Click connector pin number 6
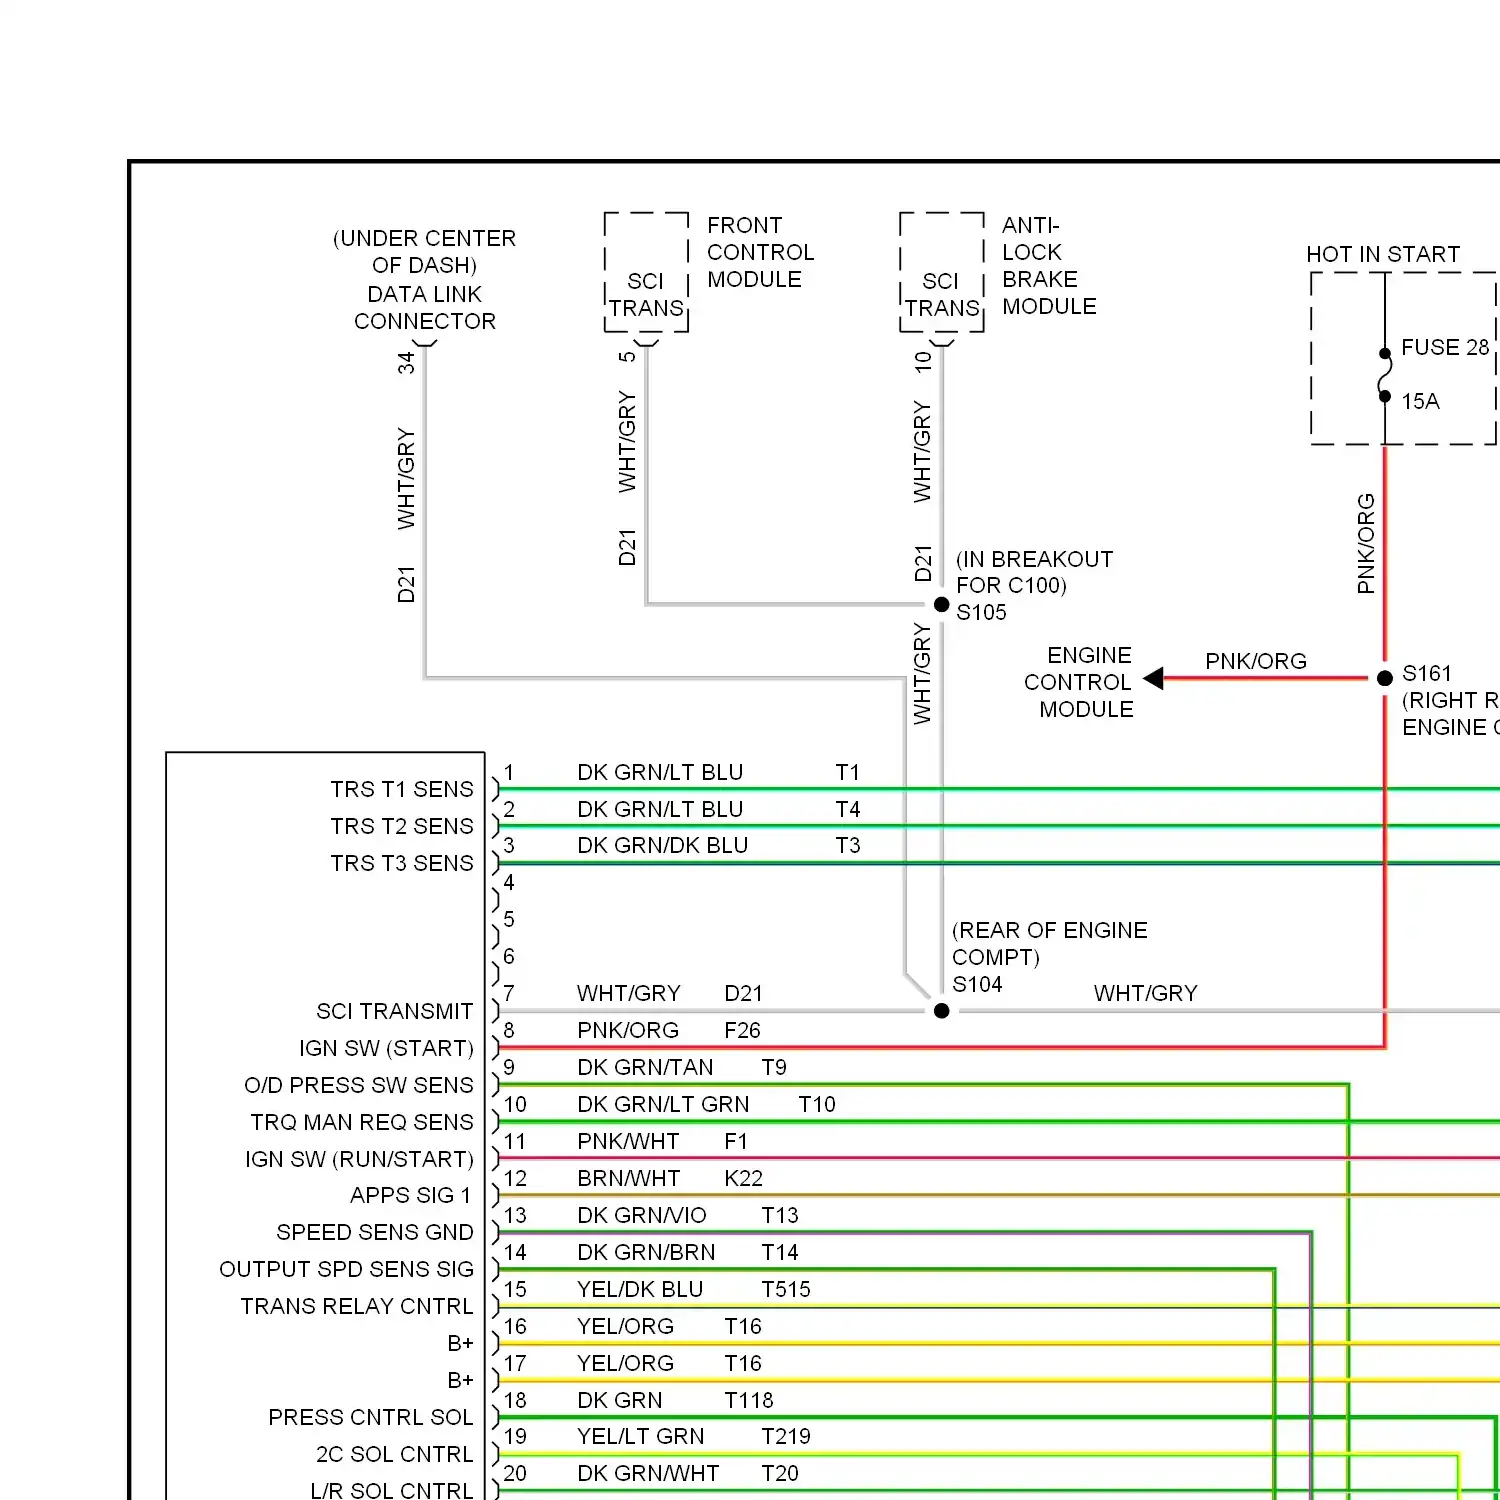This screenshot has width=1500, height=1500. (x=509, y=956)
